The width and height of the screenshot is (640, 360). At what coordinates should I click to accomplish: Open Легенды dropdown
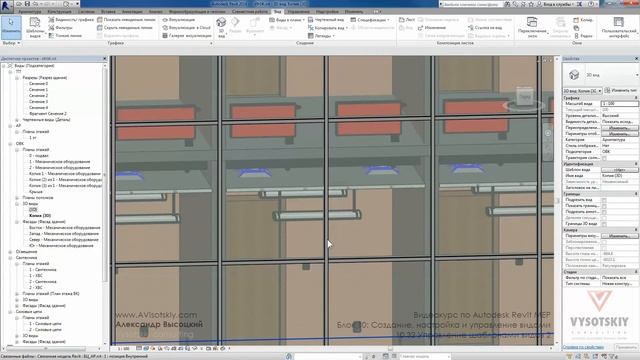tap(321, 36)
